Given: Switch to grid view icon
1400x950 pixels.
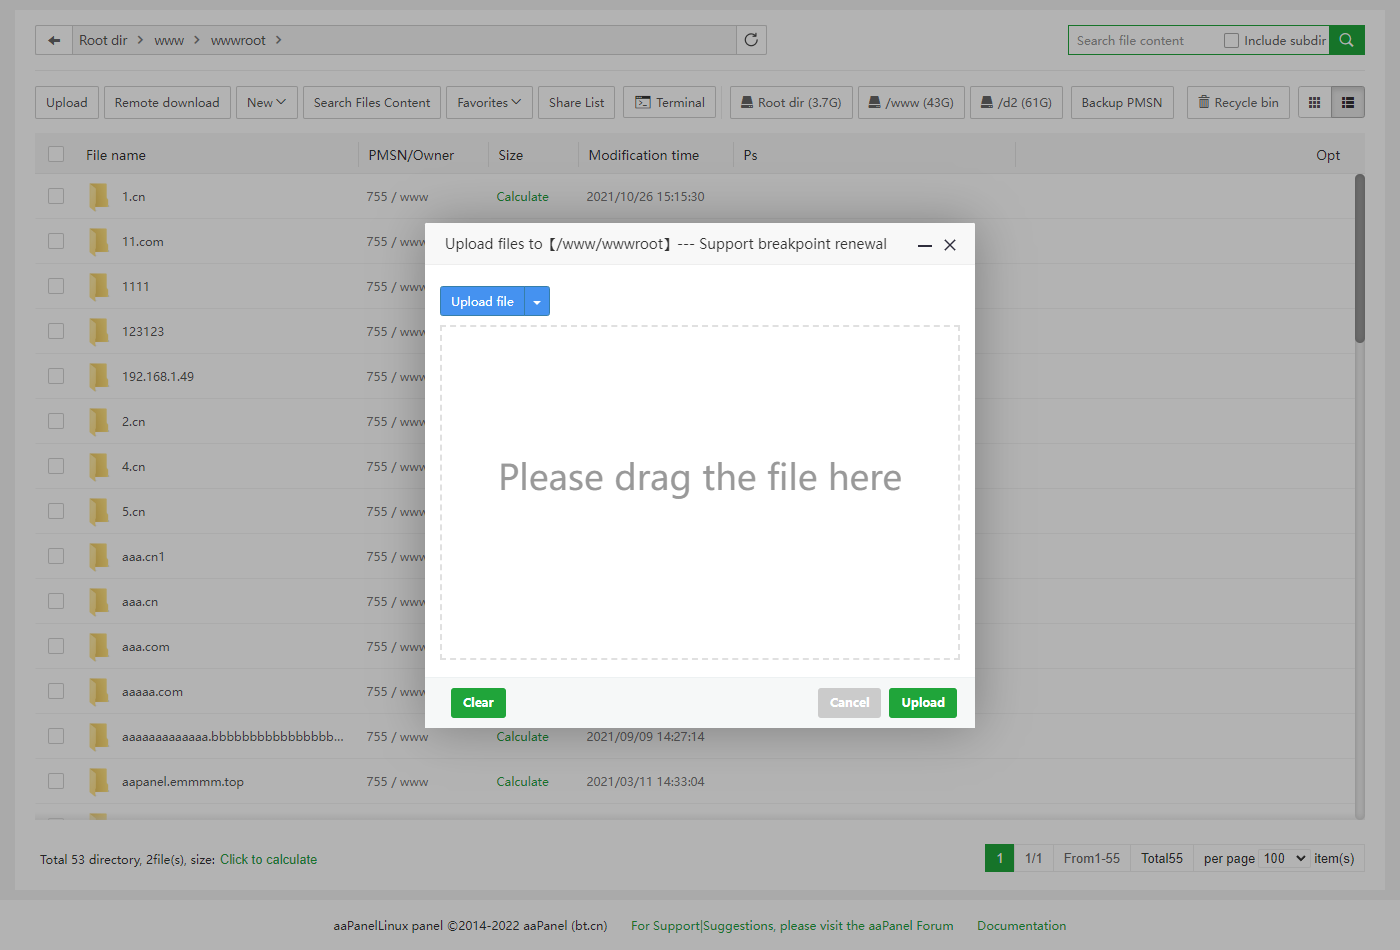Looking at the screenshot, I should click(x=1314, y=103).
